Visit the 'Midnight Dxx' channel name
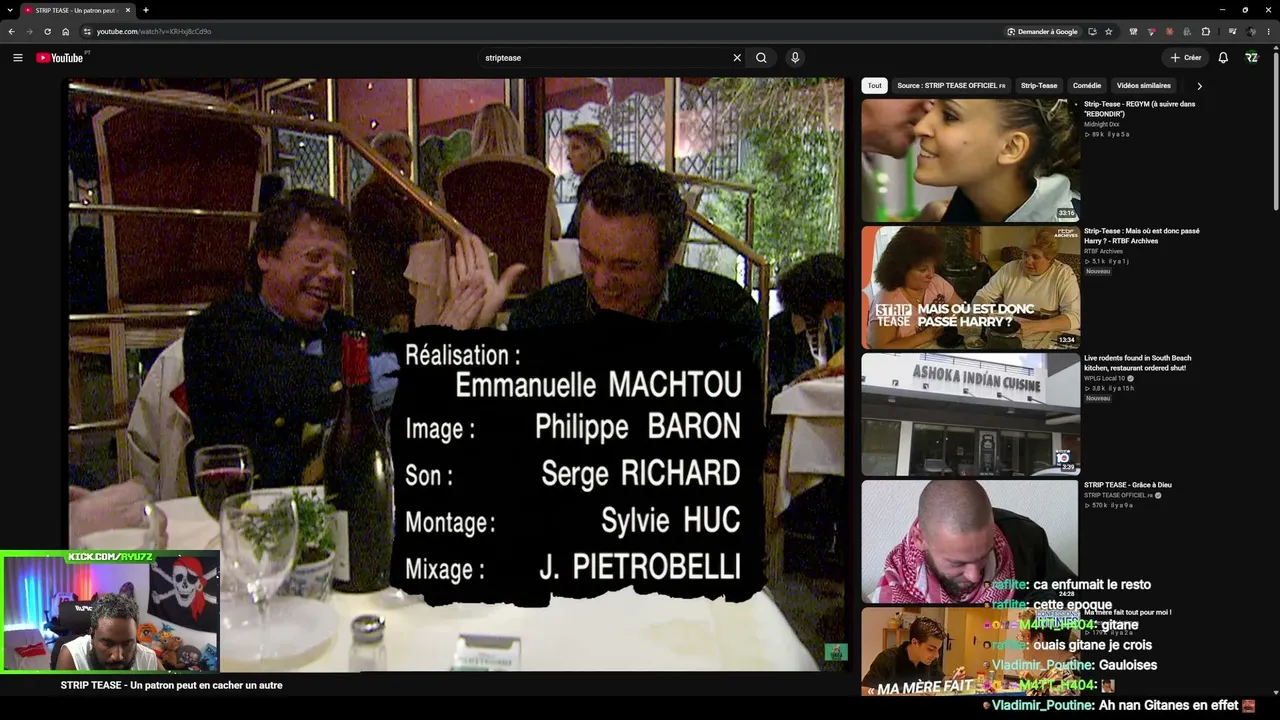Viewport: 1280px width, 720px height. [1102, 124]
